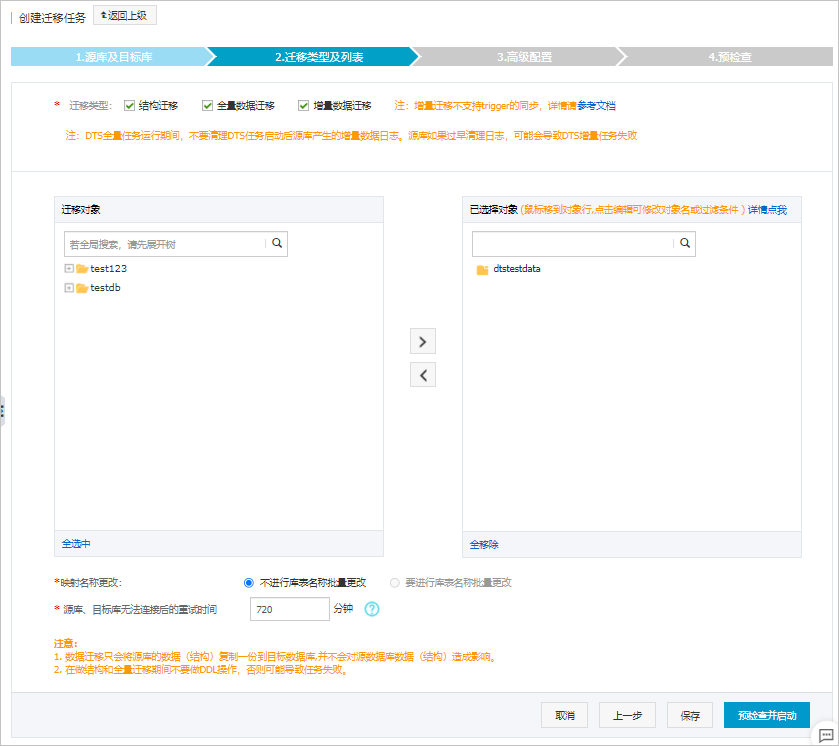The height and width of the screenshot is (746, 839).
Task: Select the dtstestdata folder icon
Action: 481,268
